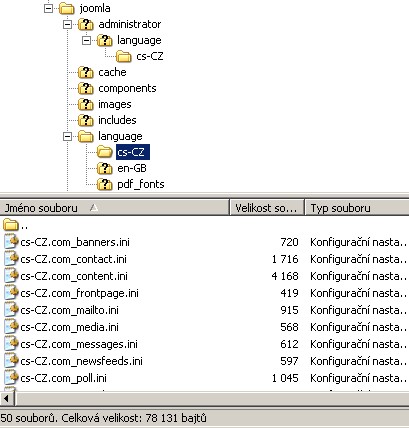Viewport: 409px width, 428px height.
Task: Click the highlighted cs-CZ folder icon
Action: click(x=105, y=152)
